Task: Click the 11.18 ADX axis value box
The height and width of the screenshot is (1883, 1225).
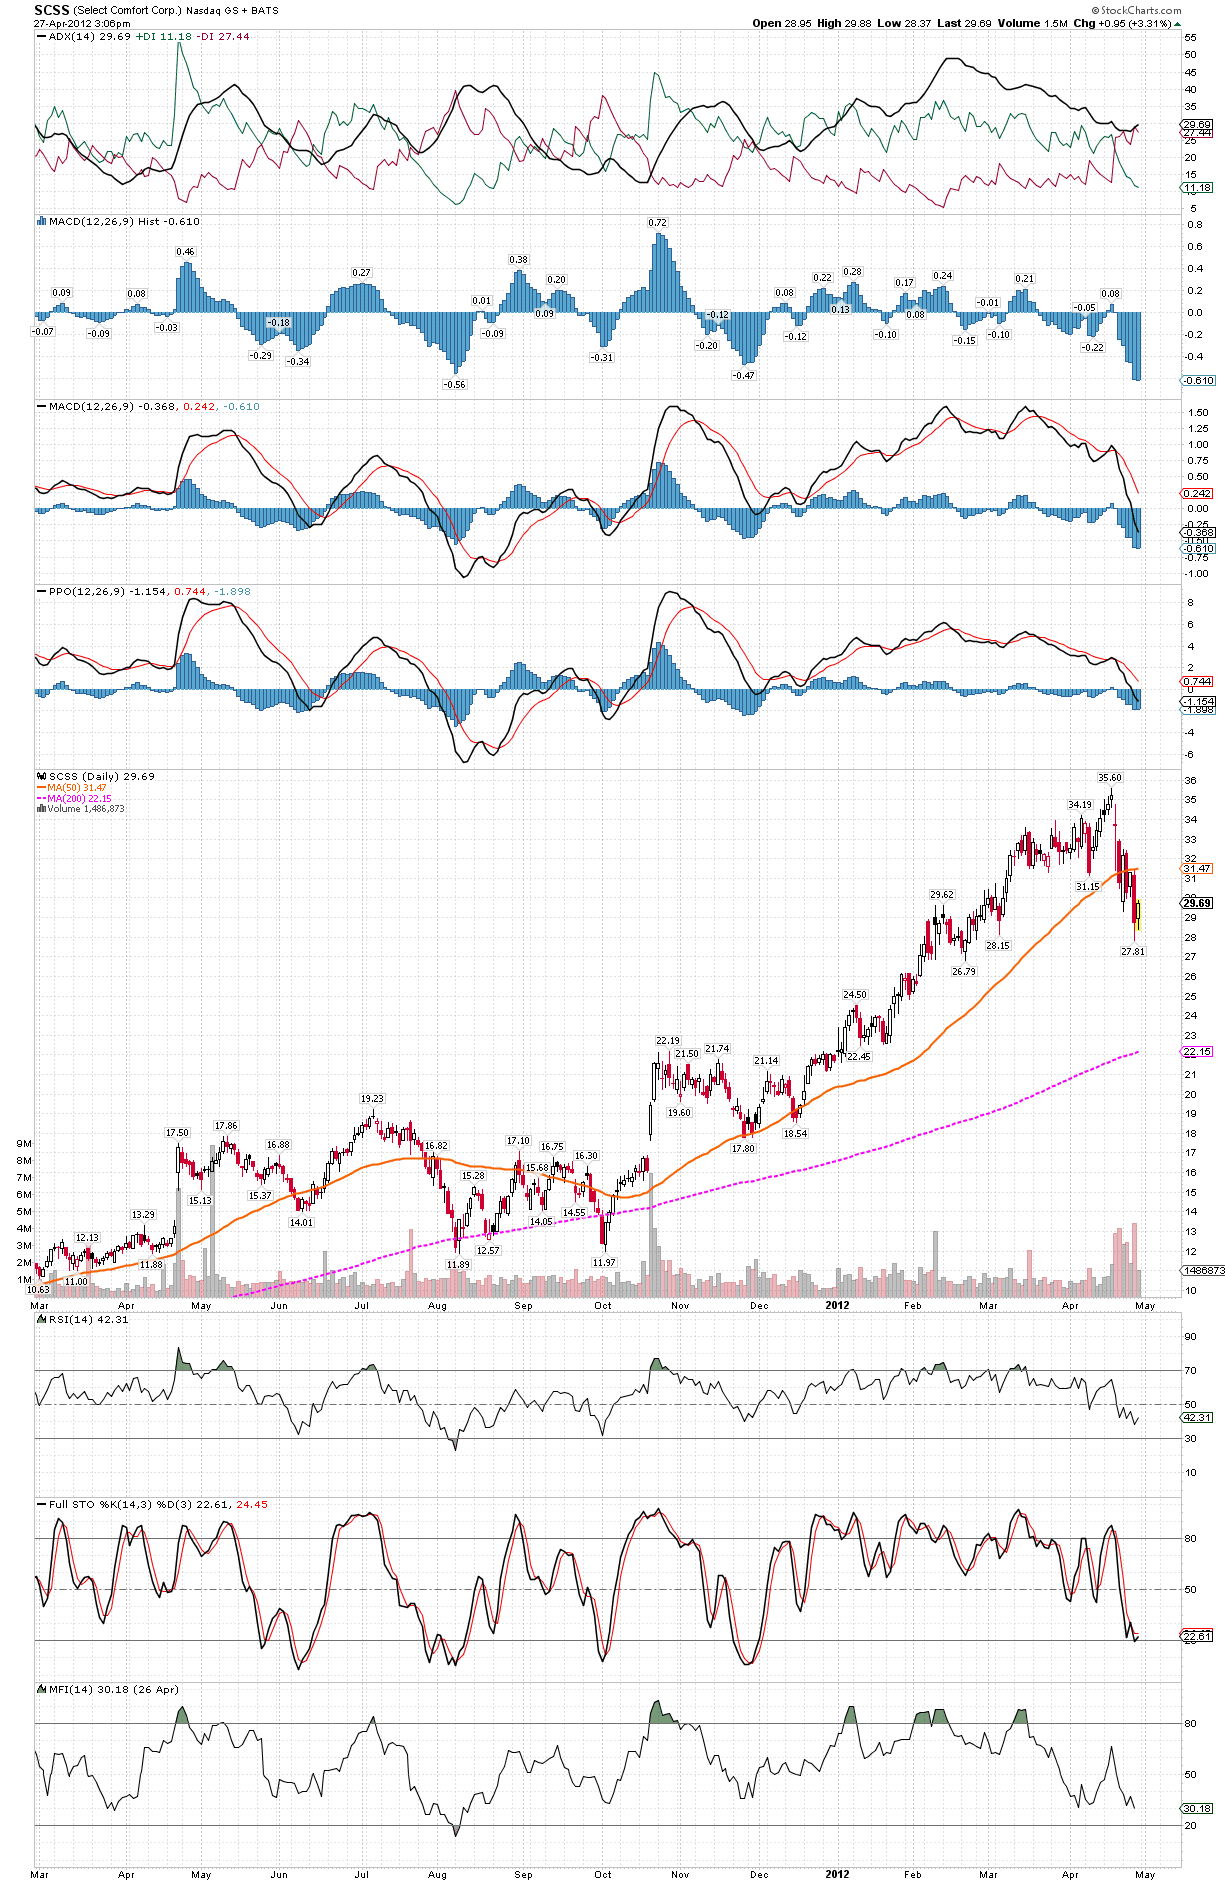Action: pyautogui.click(x=1198, y=188)
